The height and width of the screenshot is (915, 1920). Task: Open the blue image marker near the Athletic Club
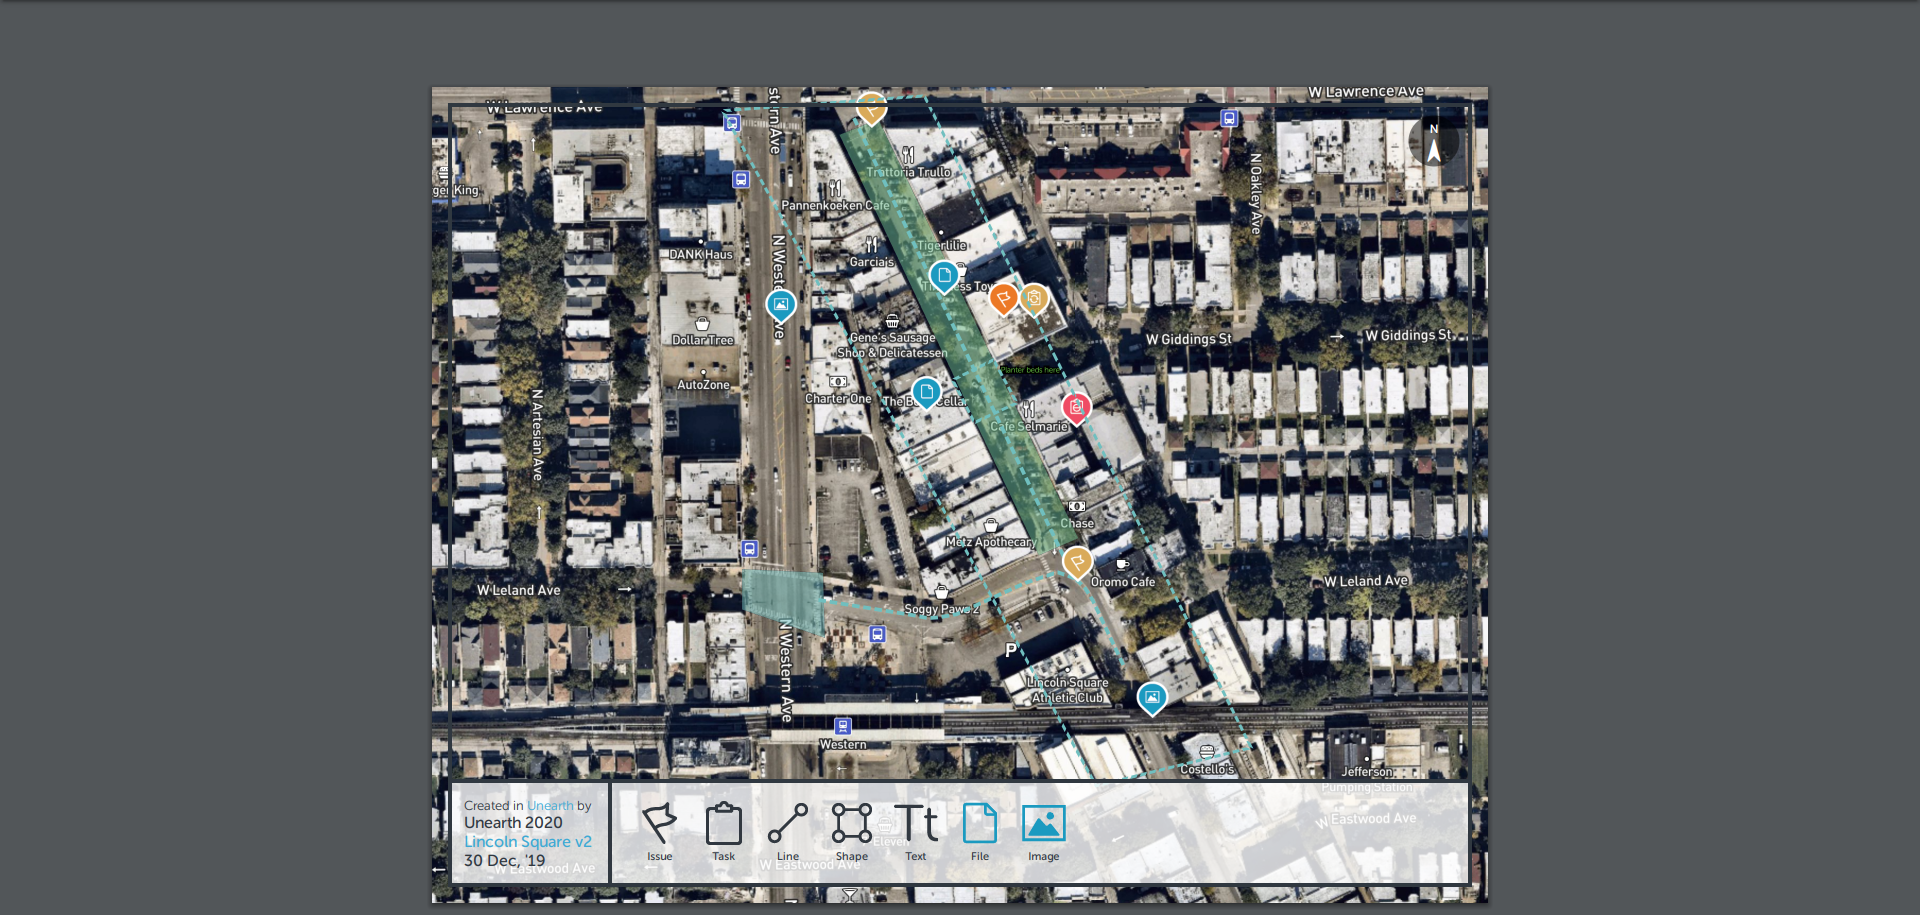[1152, 698]
